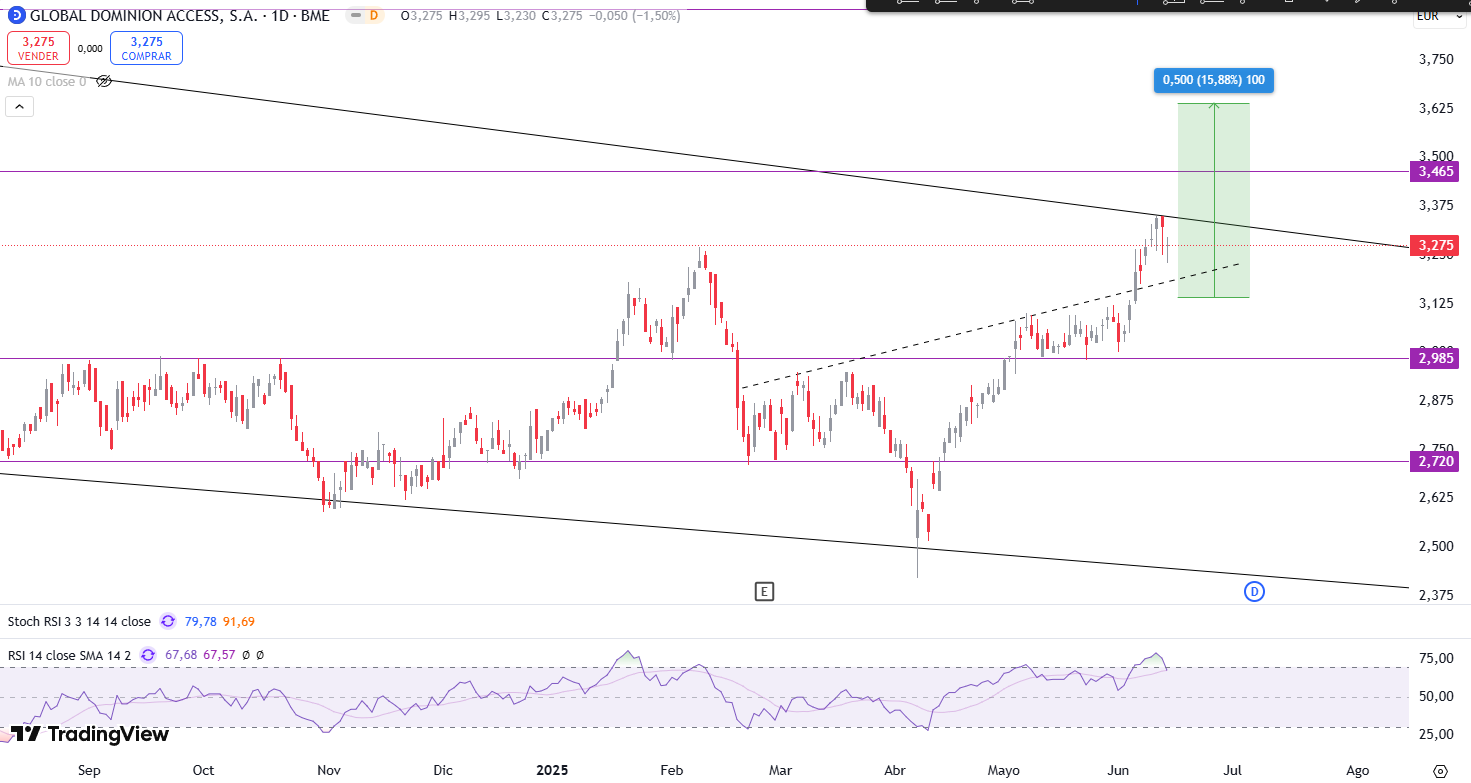Viewport: 1471px width, 783px height.
Task: Click the E earnings marker on the timeline
Action: (x=764, y=591)
